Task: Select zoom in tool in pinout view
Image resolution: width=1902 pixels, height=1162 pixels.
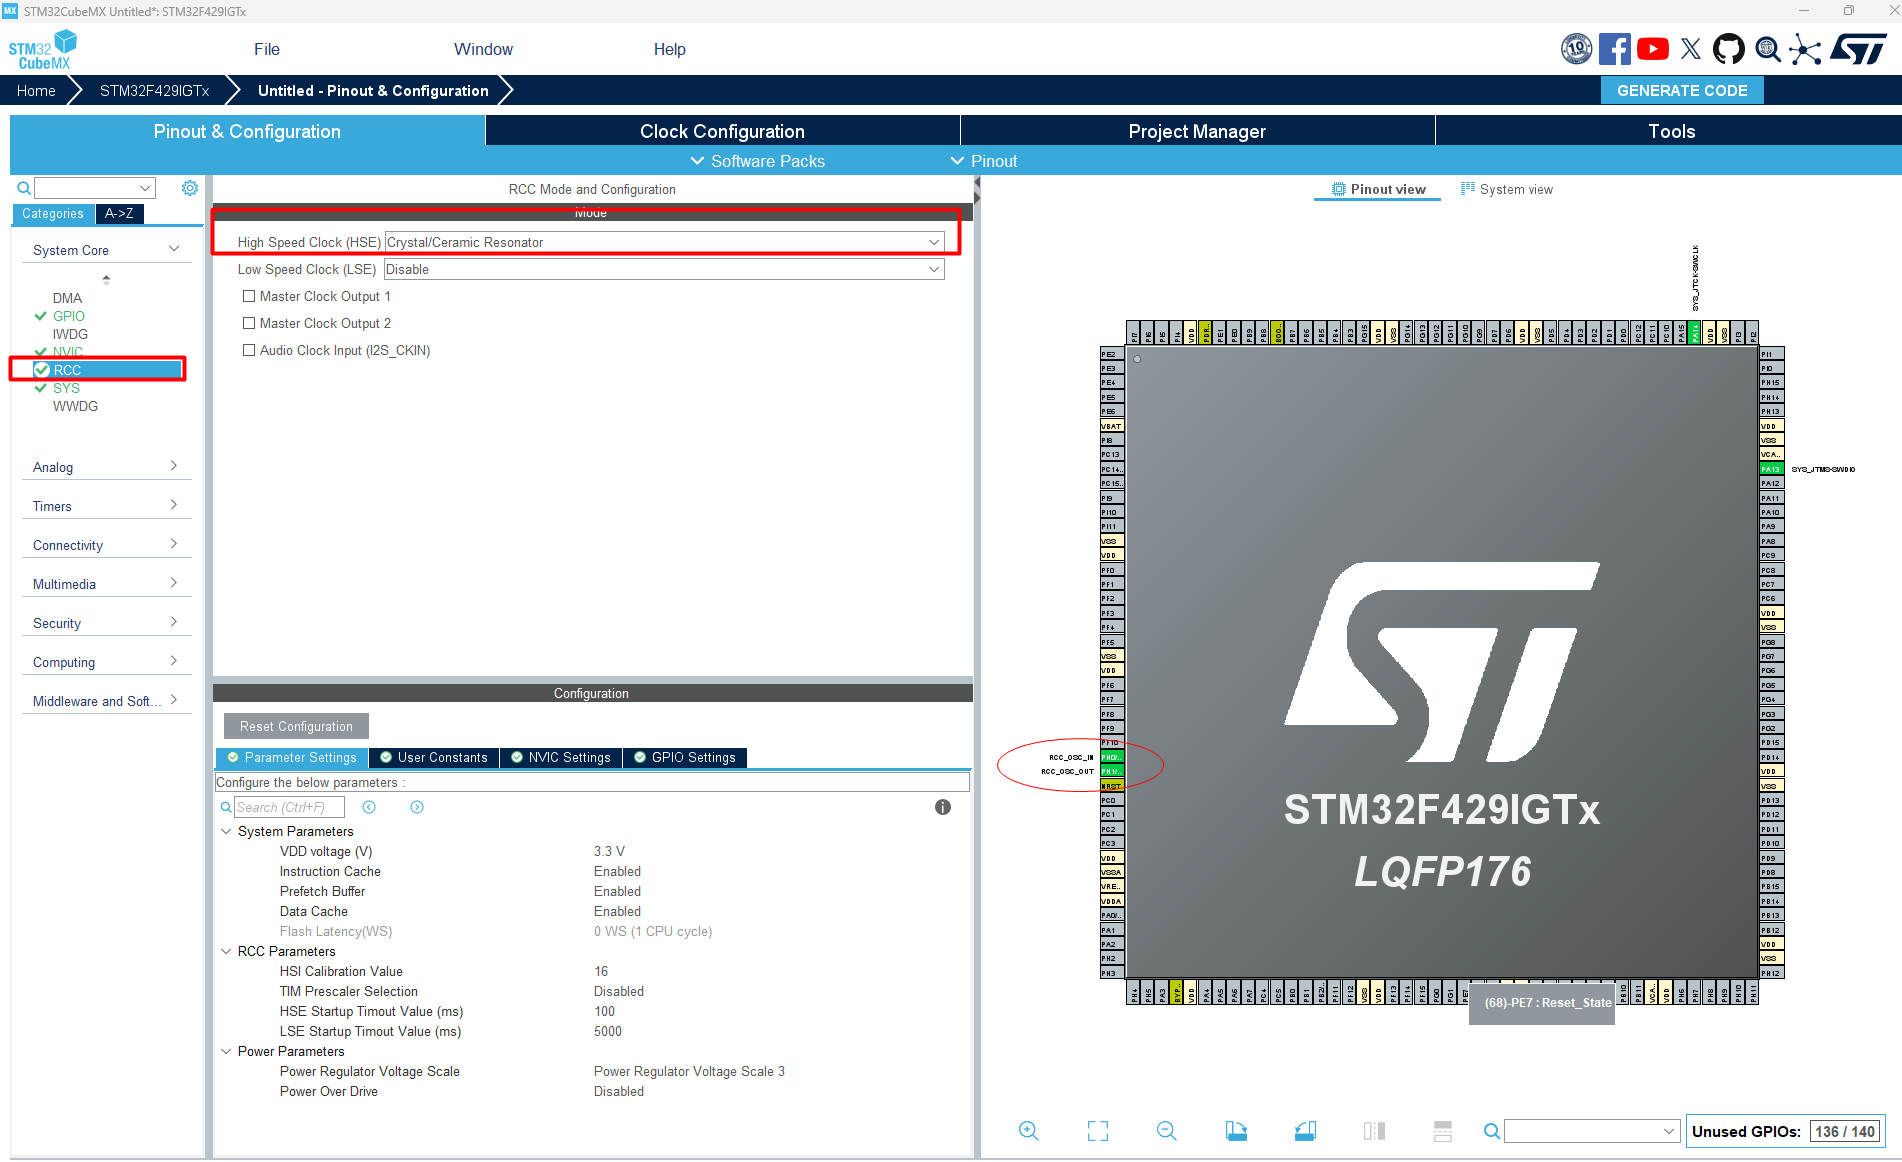Action: [1028, 1131]
